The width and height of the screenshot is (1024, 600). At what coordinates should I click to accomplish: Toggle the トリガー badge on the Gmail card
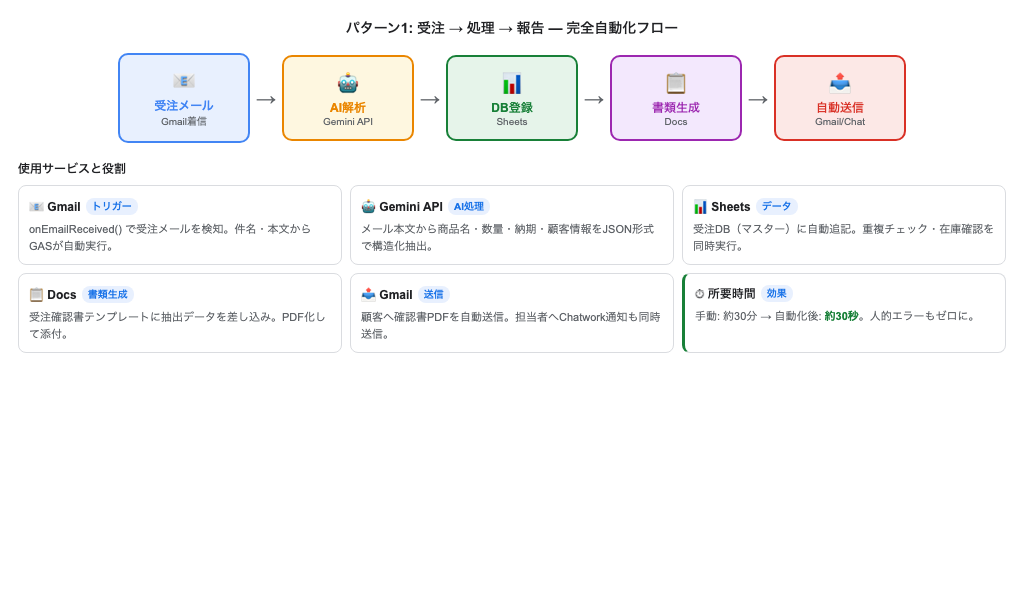[x=111, y=207]
